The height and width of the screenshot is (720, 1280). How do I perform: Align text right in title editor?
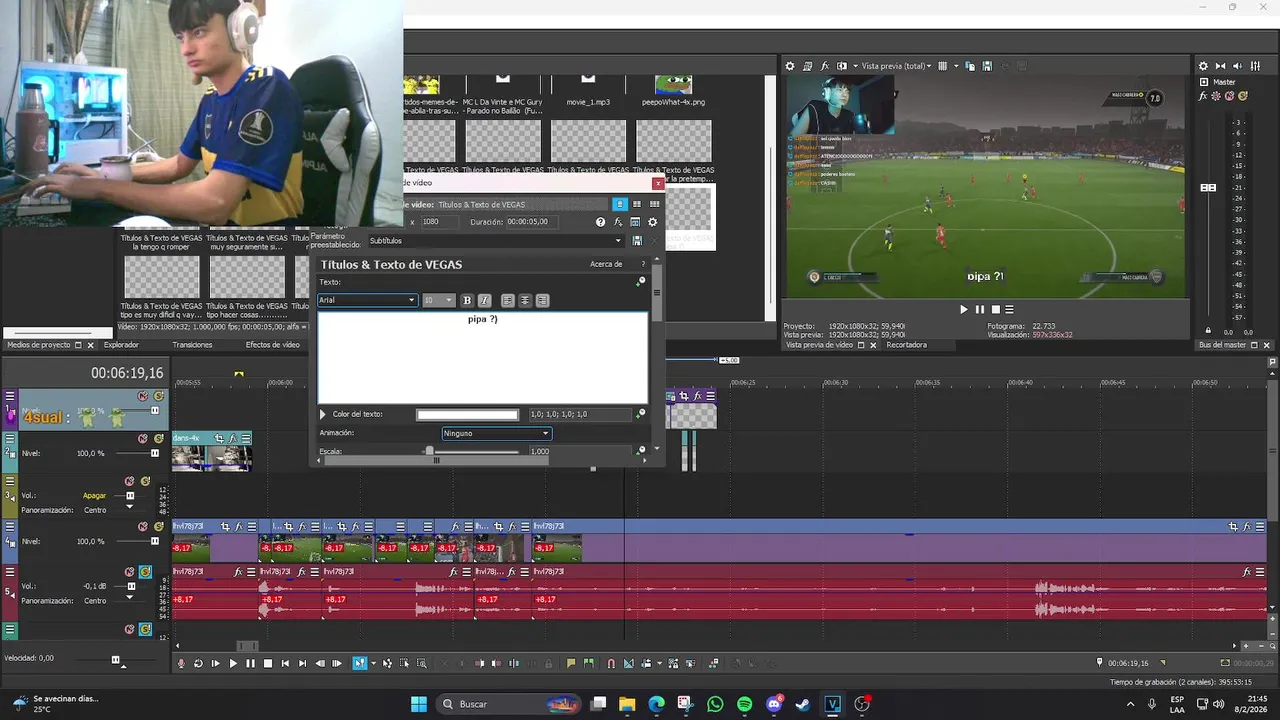pyautogui.click(x=542, y=300)
